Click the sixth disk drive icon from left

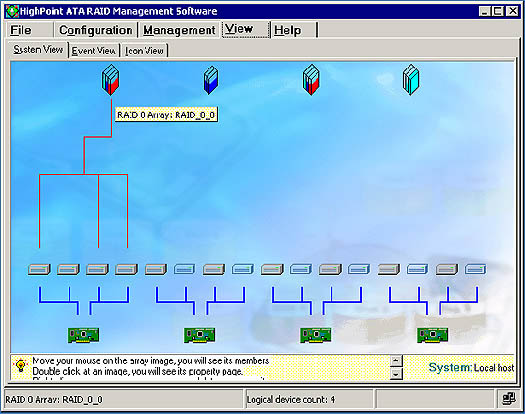click(x=185, y=269)
